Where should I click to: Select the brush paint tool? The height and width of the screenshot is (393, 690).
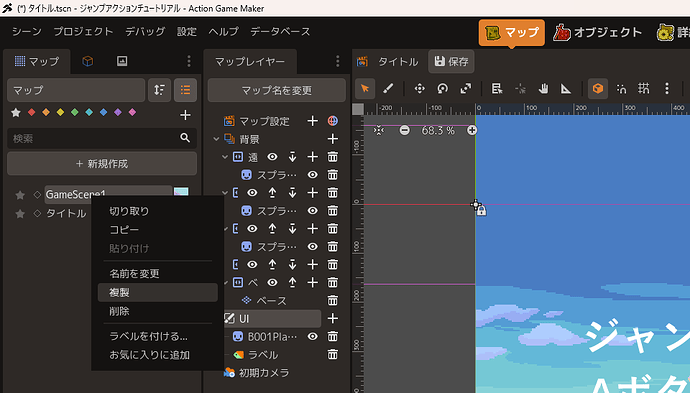point(388,88)
